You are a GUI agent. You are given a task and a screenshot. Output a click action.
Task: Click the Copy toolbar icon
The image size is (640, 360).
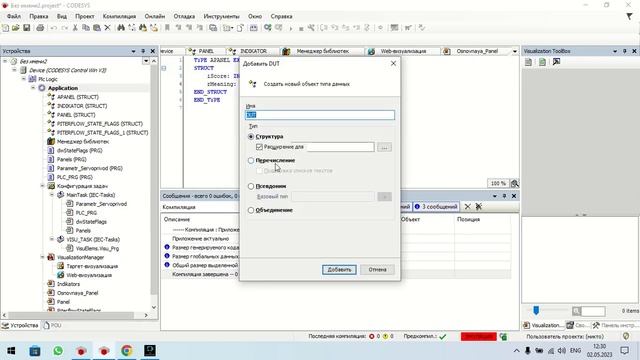click(x=86, y=28)
